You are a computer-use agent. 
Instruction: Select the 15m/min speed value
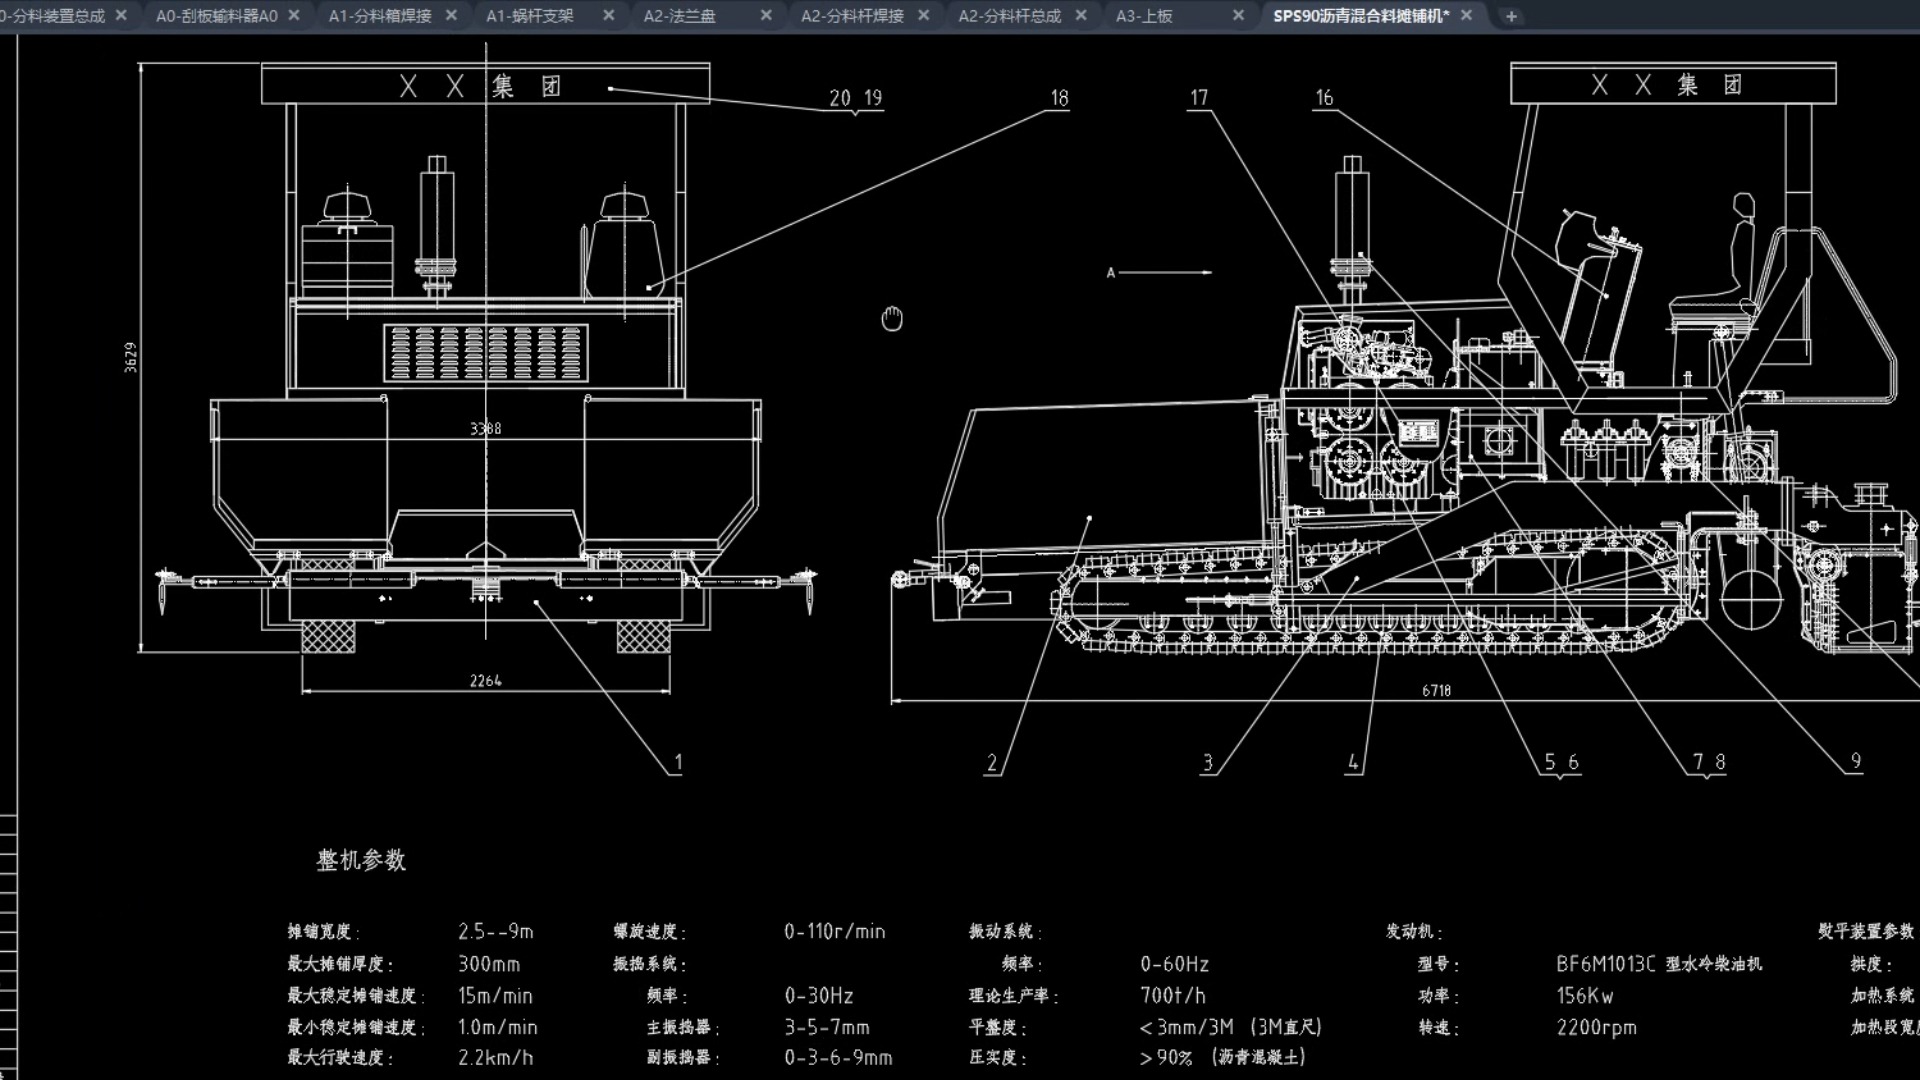coord(495,997)
